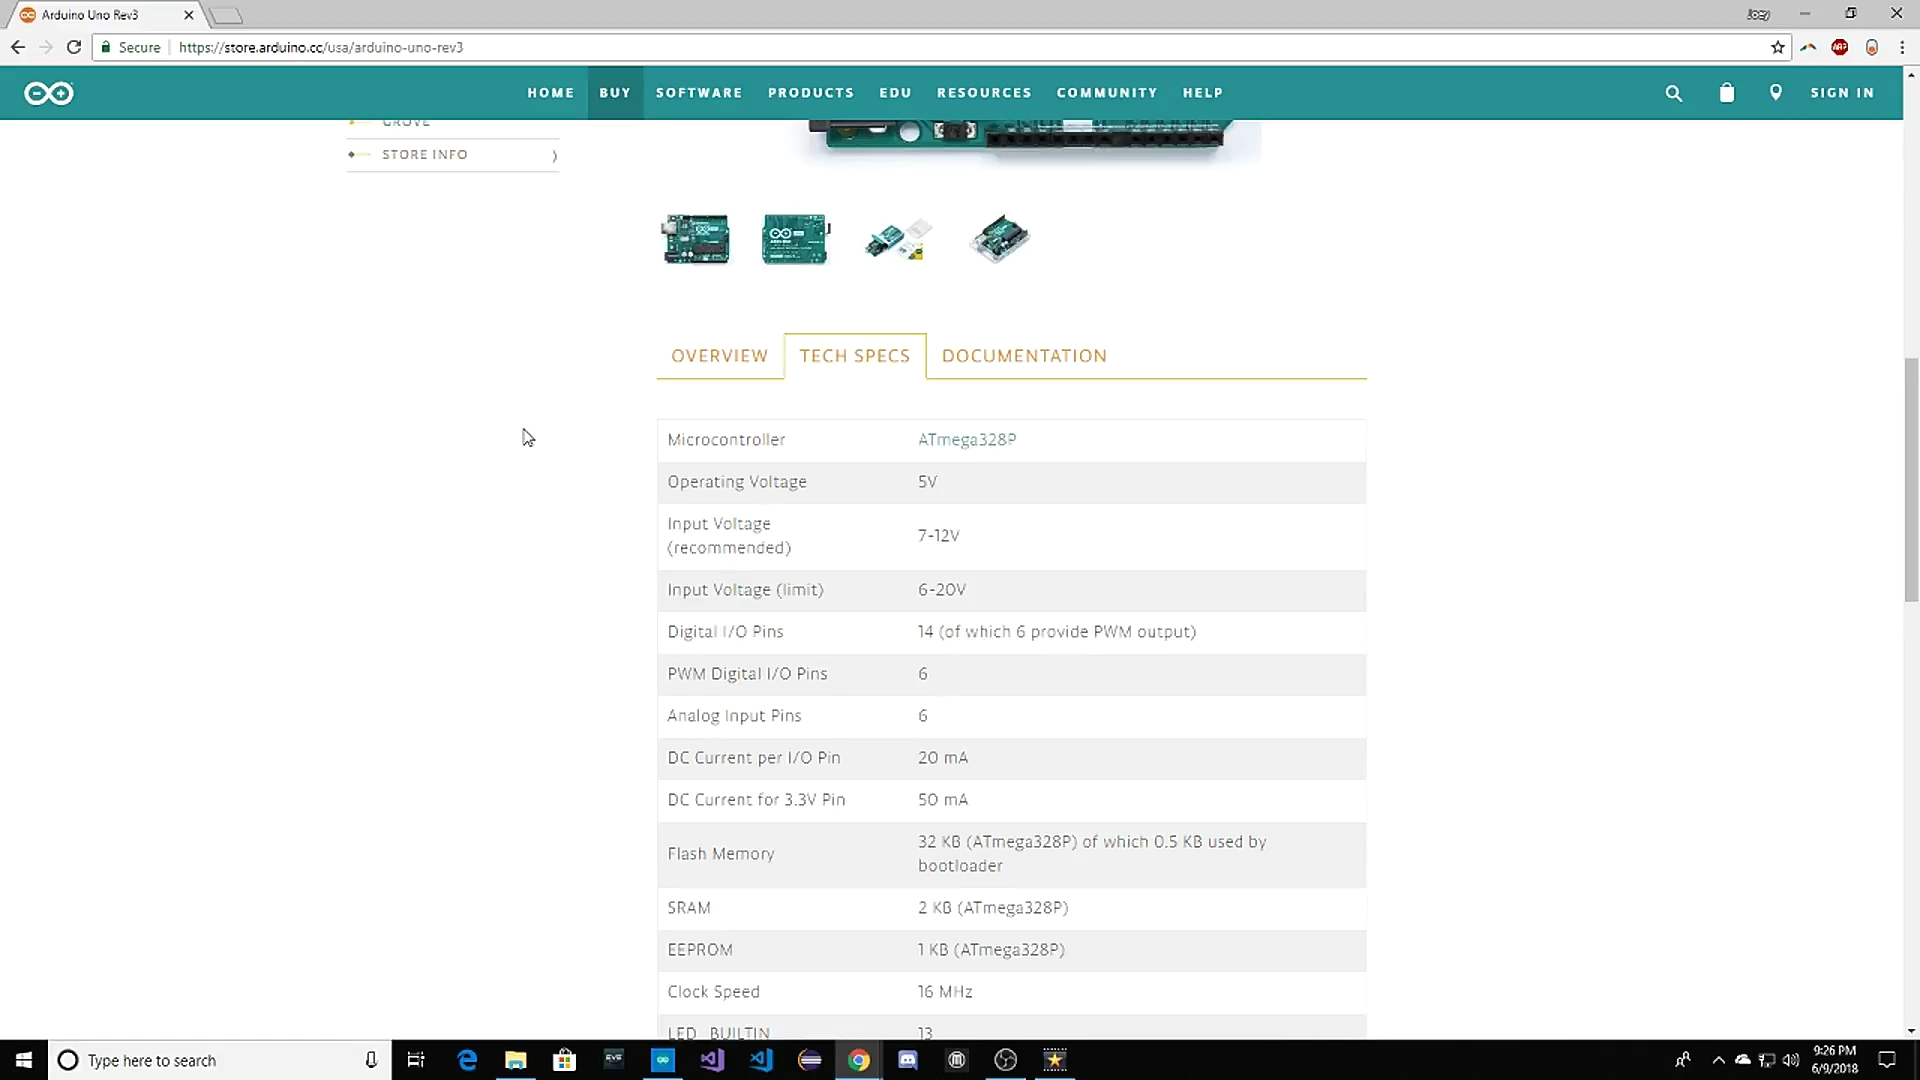Click the store location pin icon
Screen dimensions: 1920x1080
pos(1775,92)
